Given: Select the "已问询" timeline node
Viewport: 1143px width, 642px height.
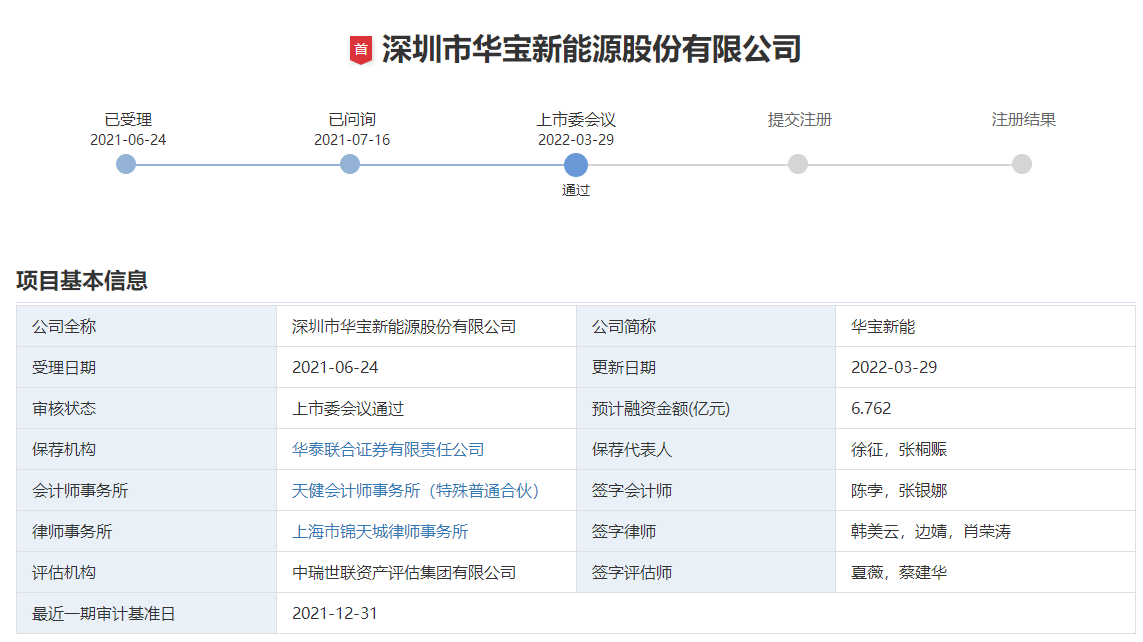Looking at the screenshot, I should point(350,164).
